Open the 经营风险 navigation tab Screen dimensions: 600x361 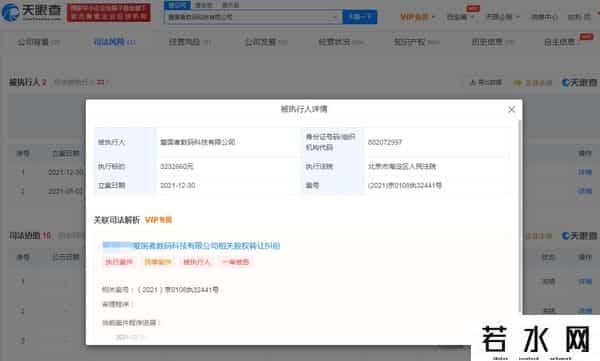189,42
